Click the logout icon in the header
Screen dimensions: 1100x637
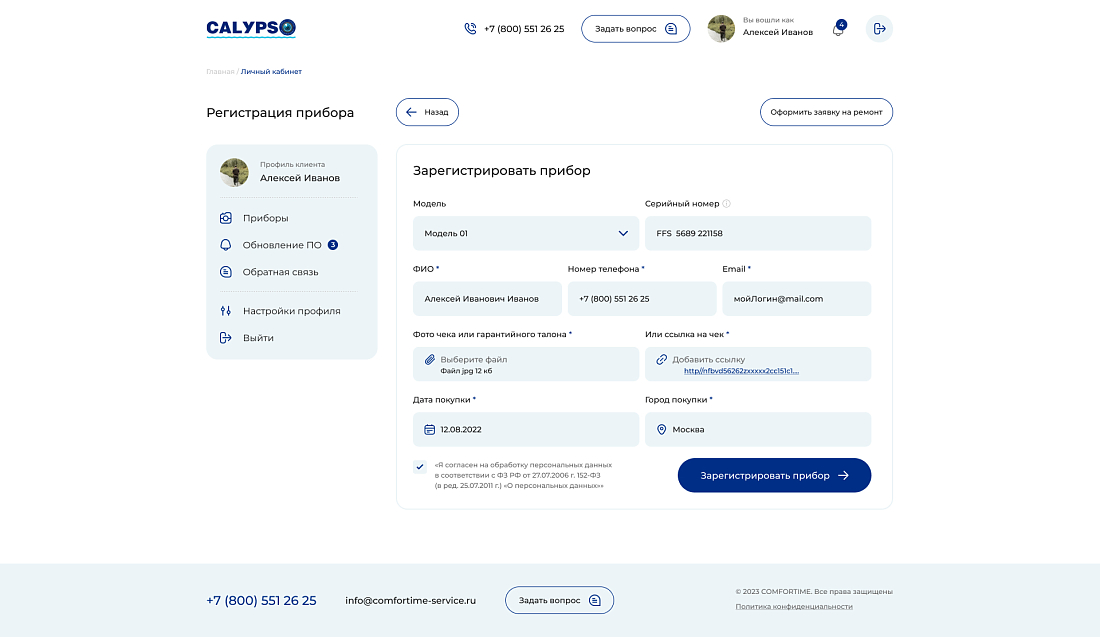[879, 28]
